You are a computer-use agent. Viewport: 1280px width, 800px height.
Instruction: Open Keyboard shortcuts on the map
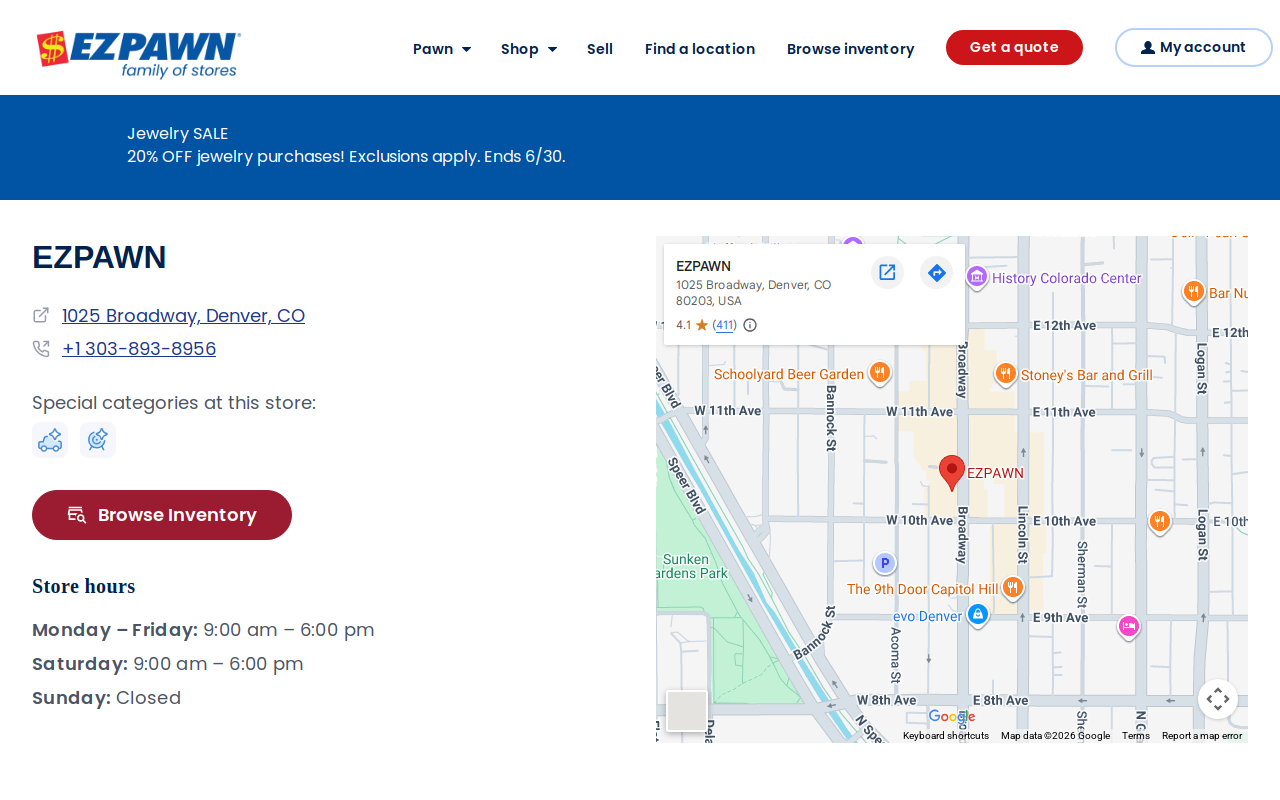(946, 736)
